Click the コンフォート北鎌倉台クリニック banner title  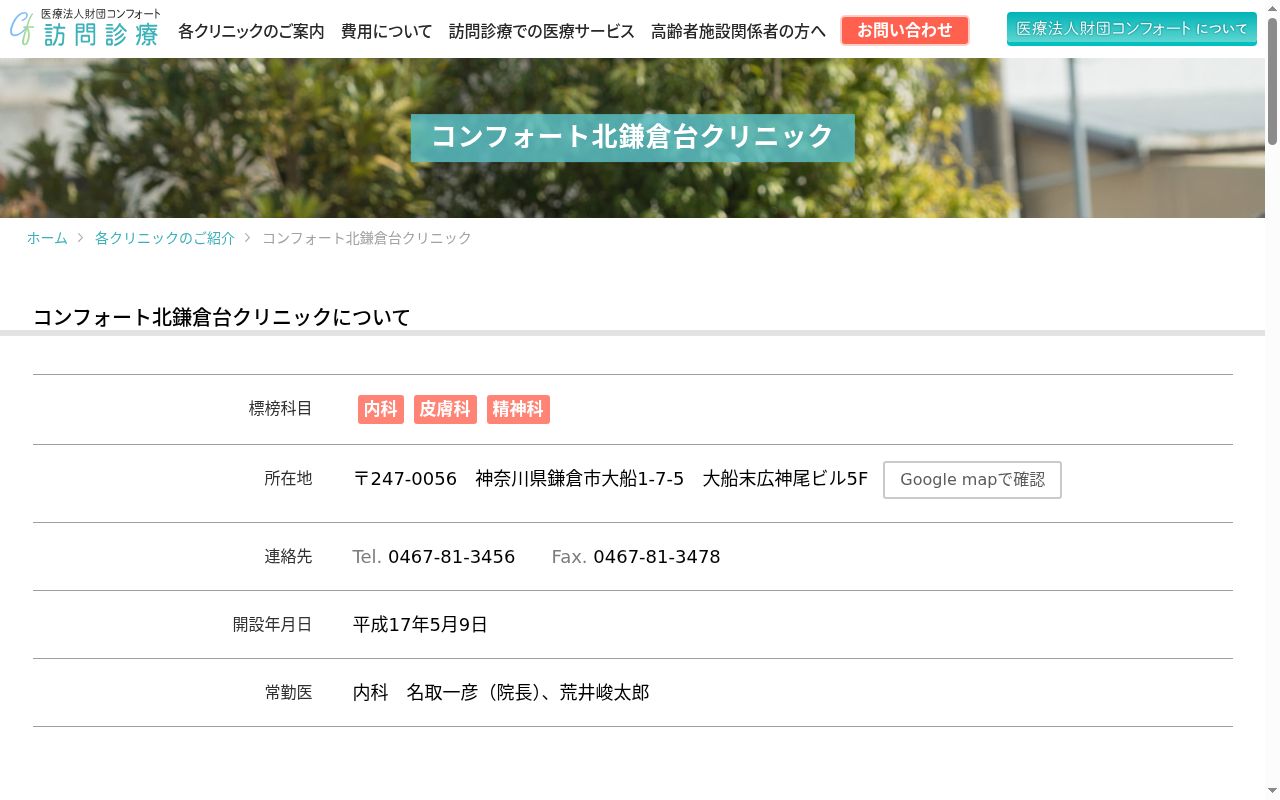pos(633,137)
